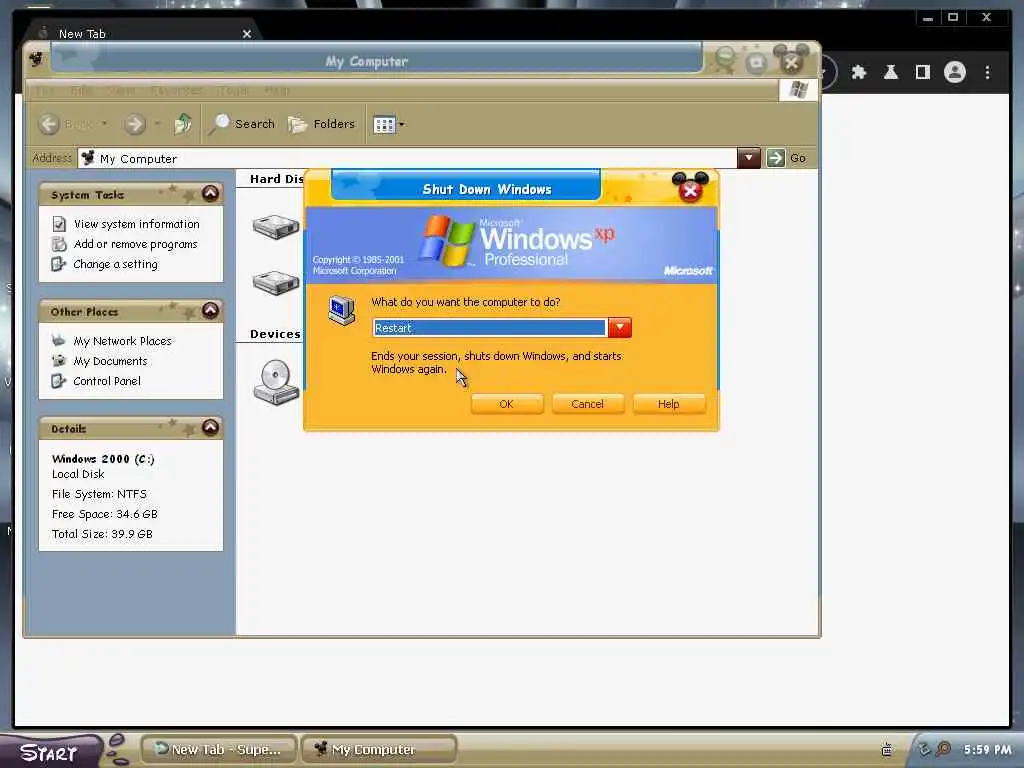Screen dimensions: 1024x768
Task: Select the second hard disk drive icon
Action: coord(276,283)
